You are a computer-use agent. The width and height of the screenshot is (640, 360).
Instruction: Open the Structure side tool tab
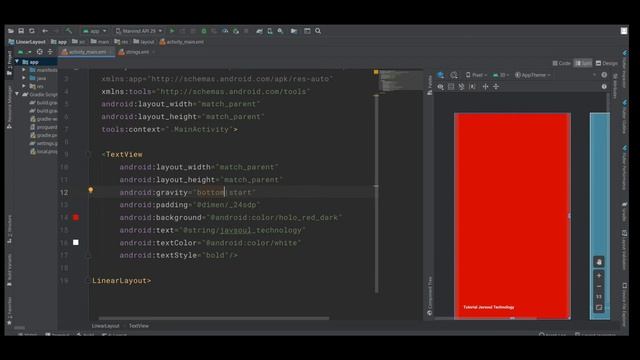(x=9, y=228)
